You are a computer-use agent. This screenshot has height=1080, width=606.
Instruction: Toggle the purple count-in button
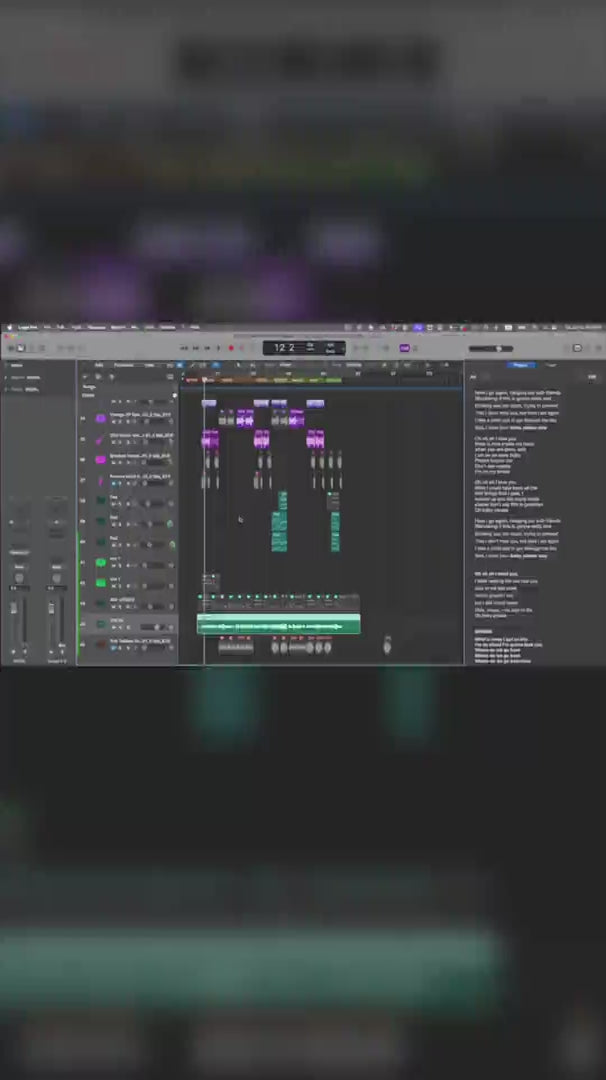[x=404, y=348]
